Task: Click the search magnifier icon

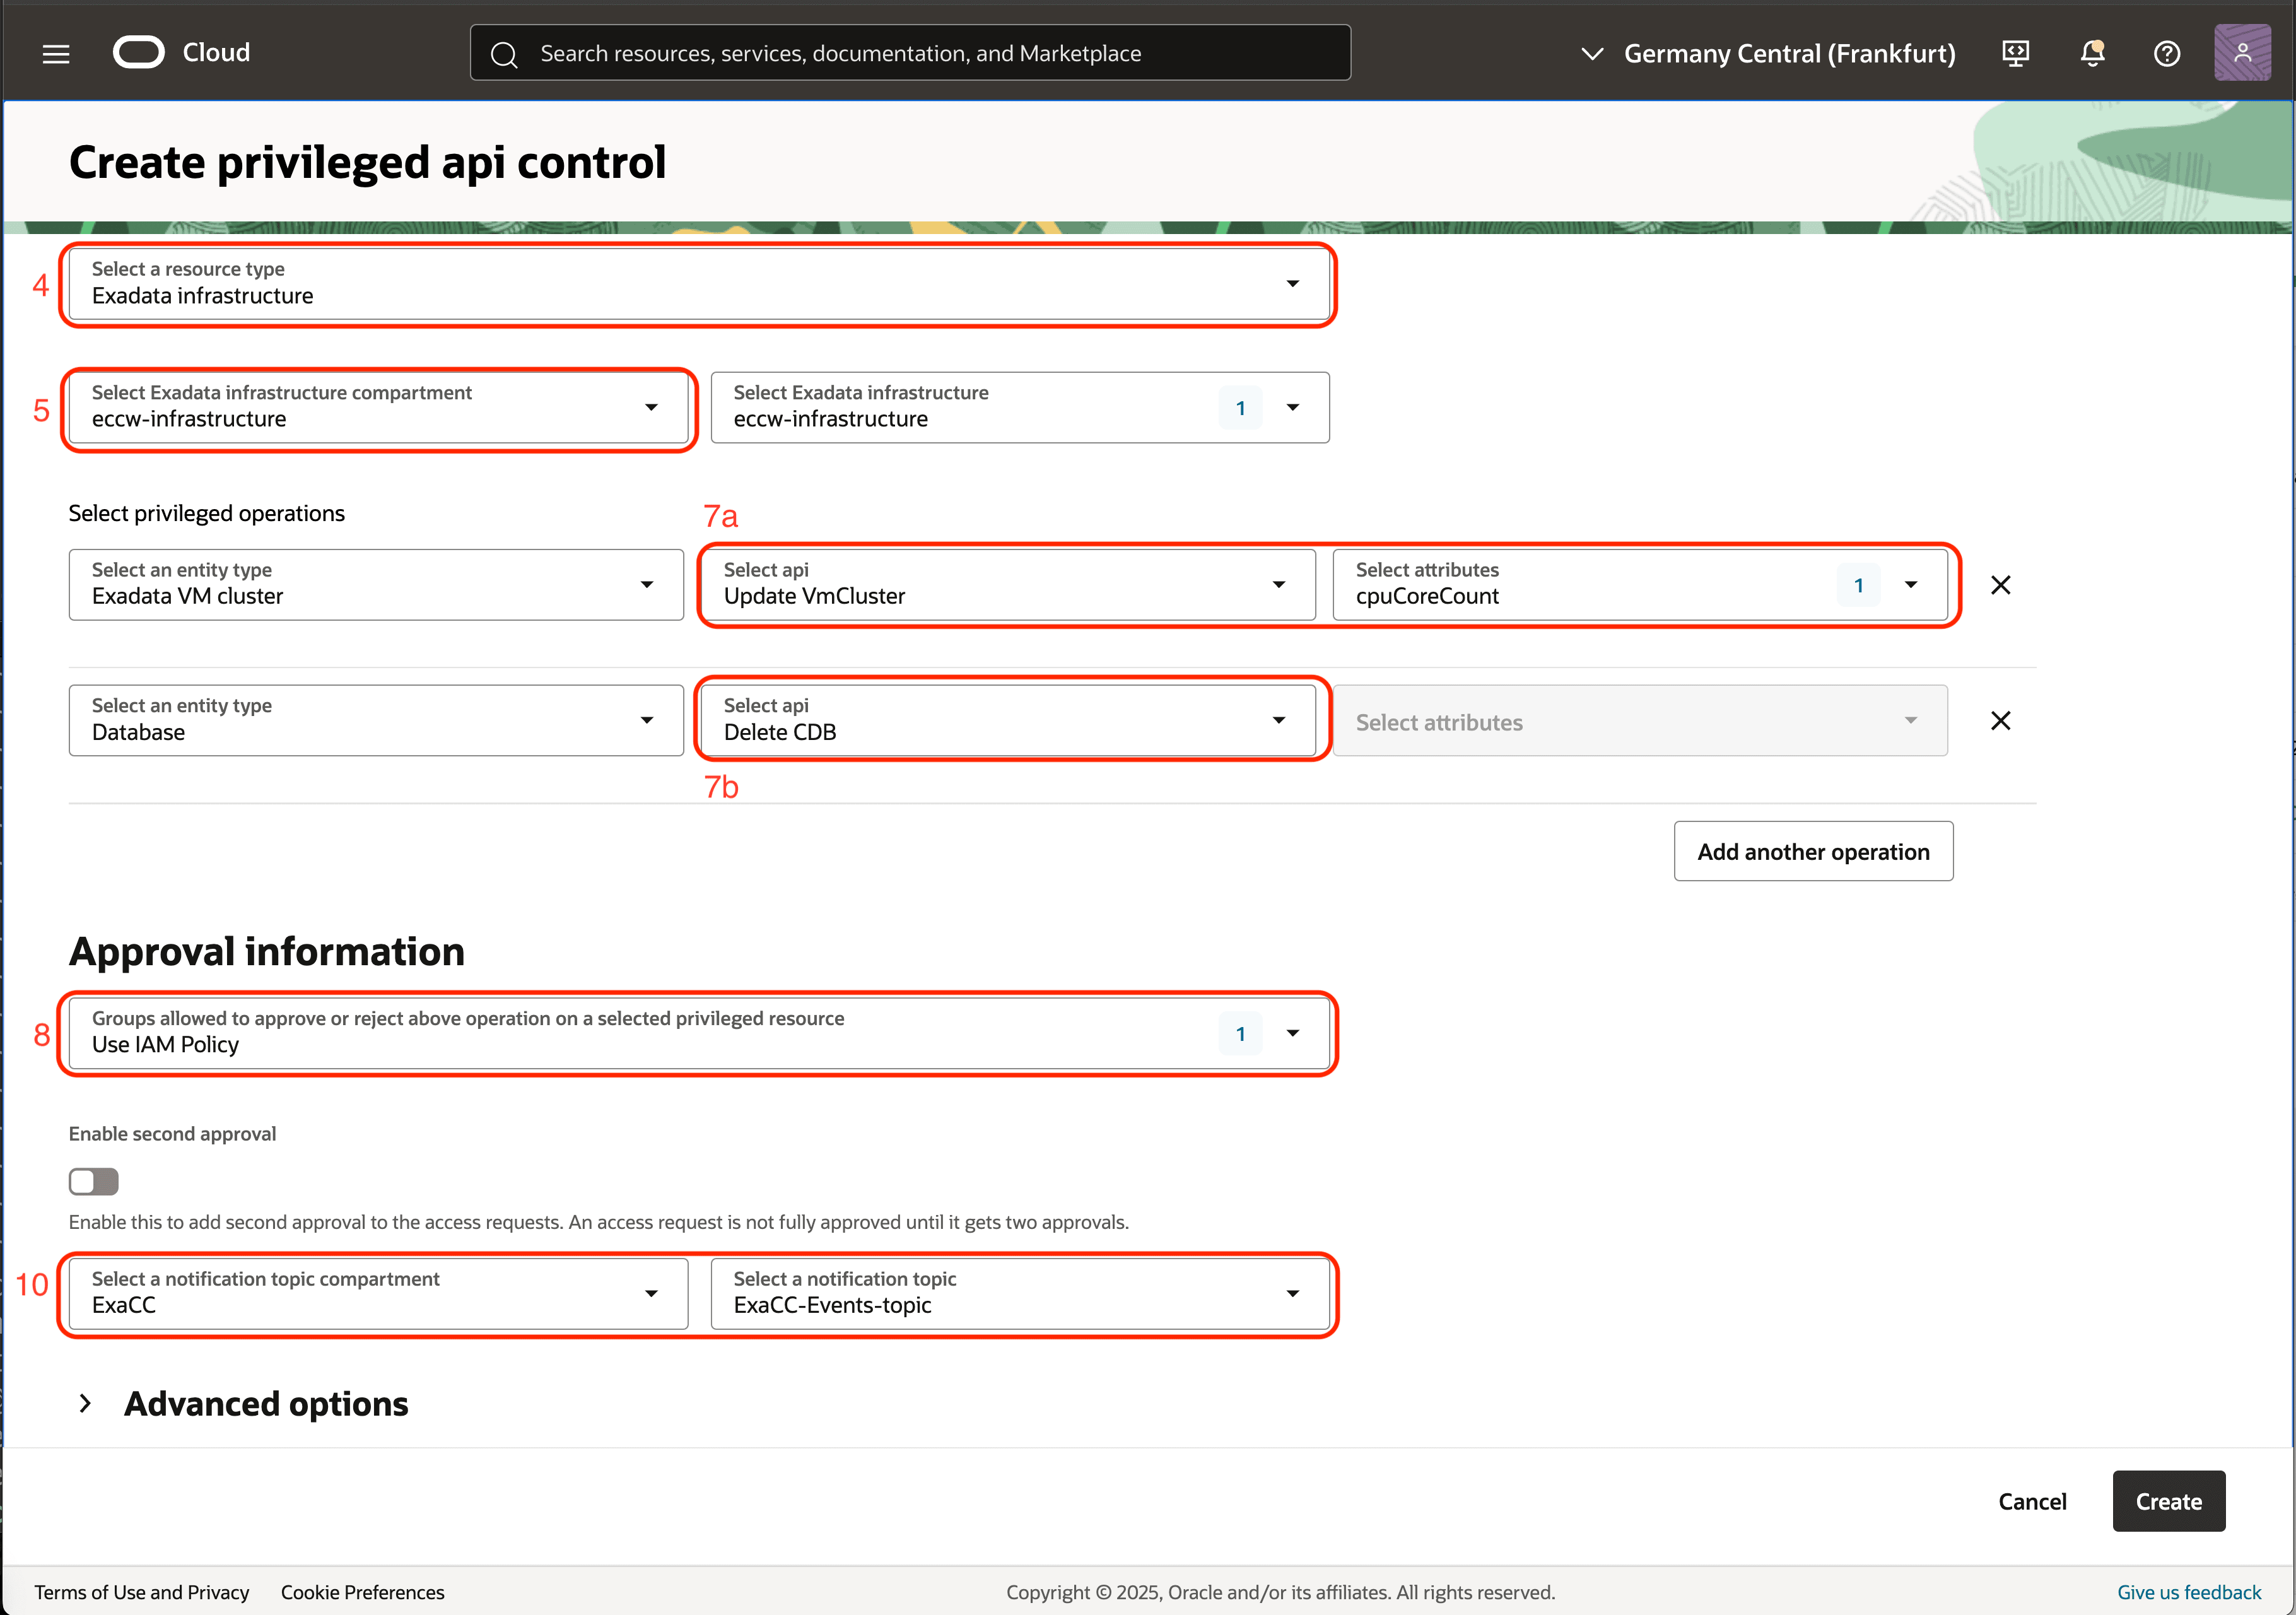Action: tap(505, 53)
